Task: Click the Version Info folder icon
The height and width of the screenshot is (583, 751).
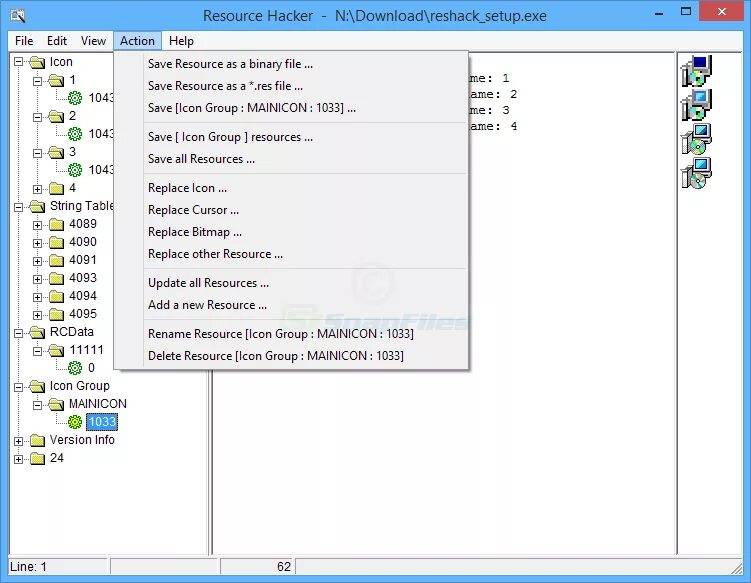Action: [37, 440]
